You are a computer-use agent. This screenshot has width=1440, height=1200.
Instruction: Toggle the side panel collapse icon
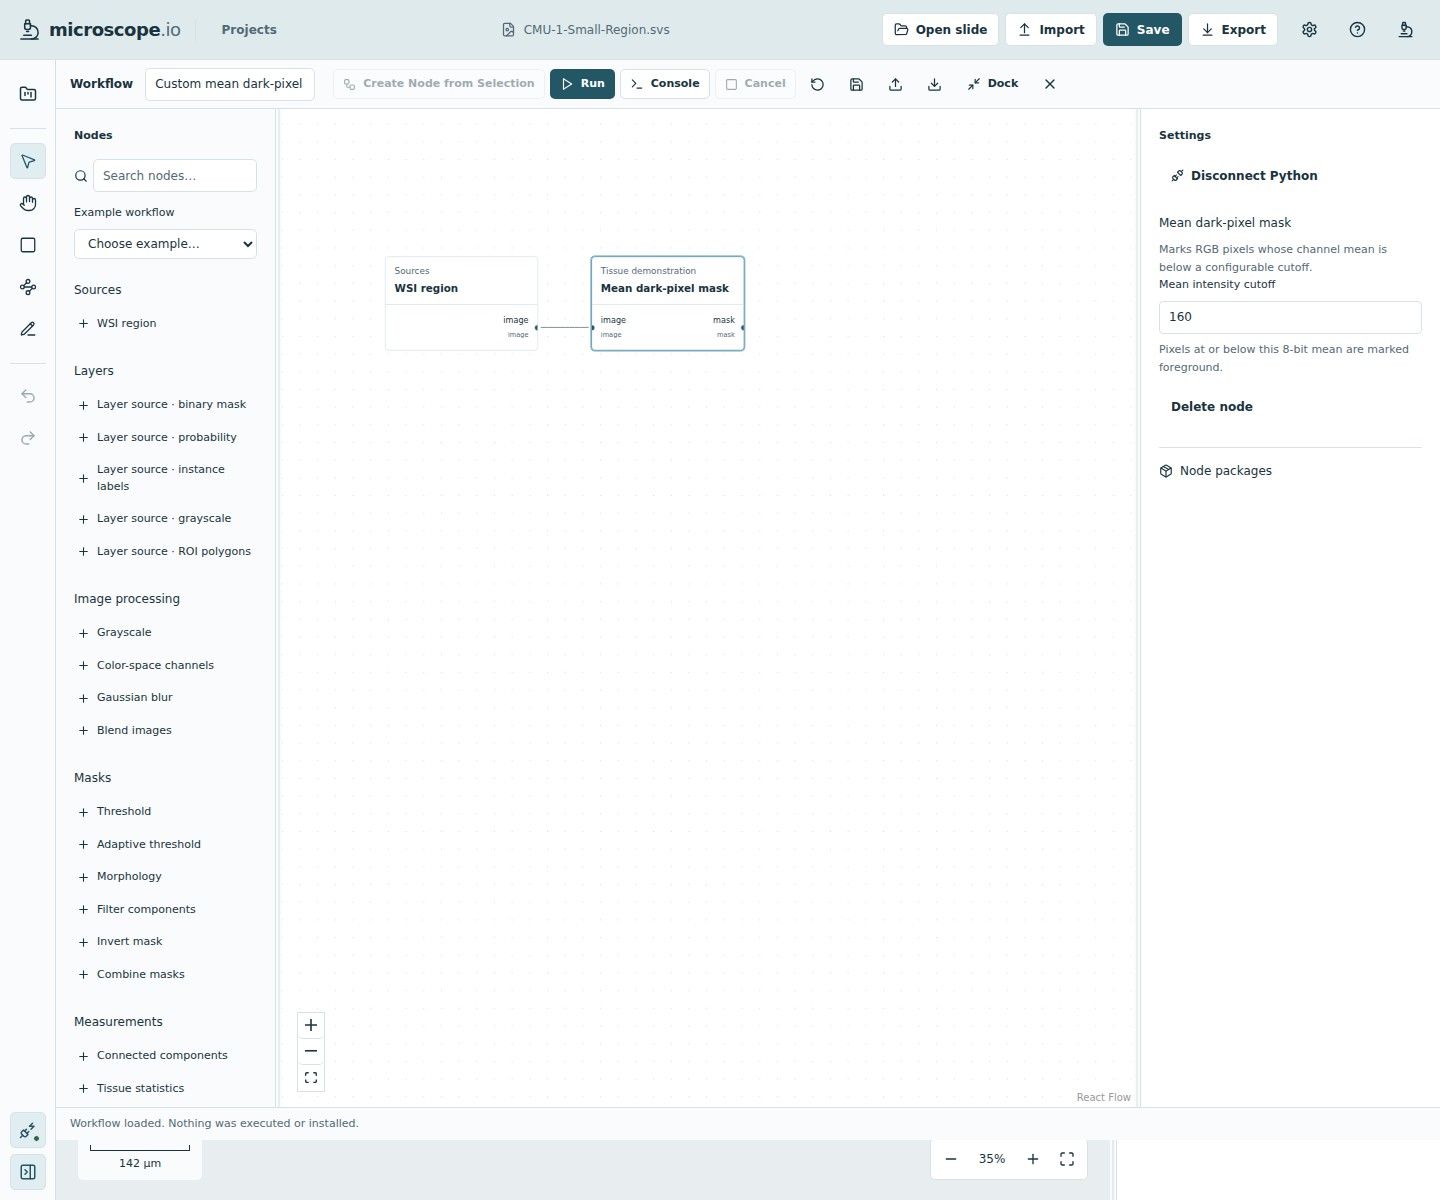(28, 1172)
